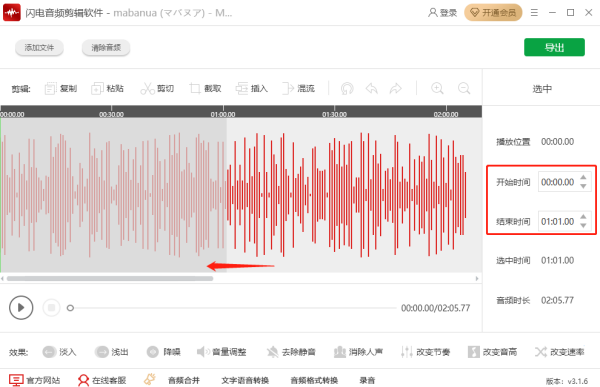The image size is (600, 387).
Task: Click the version v3.1.6 text
Action: pos(567,381)
